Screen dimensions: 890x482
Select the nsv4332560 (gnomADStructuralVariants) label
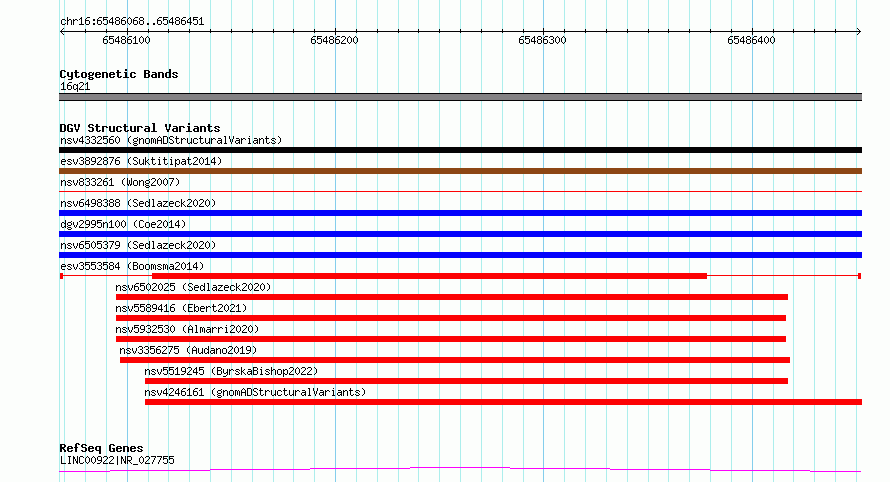(x=171, y=140)
